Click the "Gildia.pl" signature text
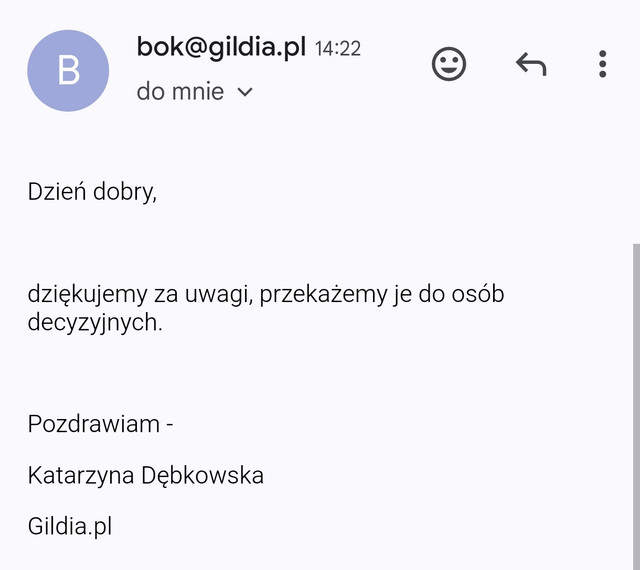Screen dimensions: 640x570 [x=70, y=526]
